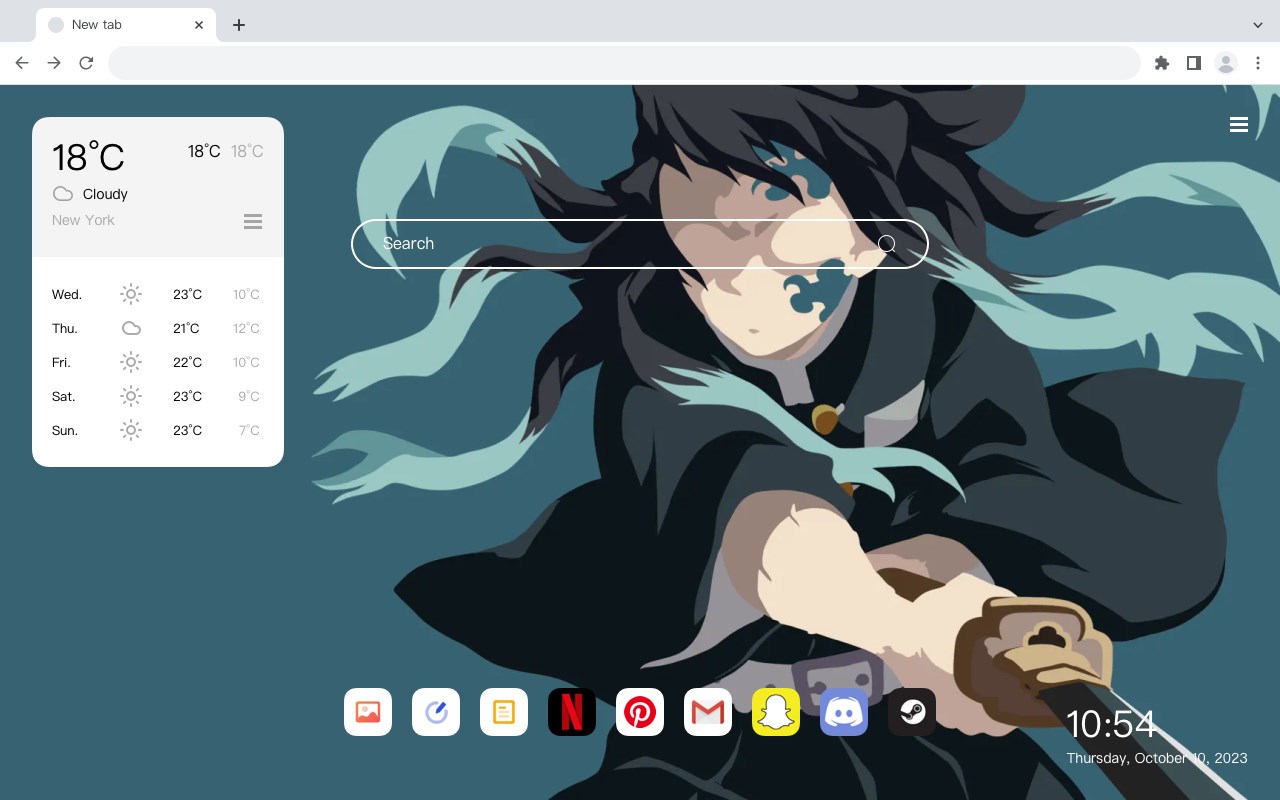Click the sunny icon for Fri.

[x=131, y=362]
